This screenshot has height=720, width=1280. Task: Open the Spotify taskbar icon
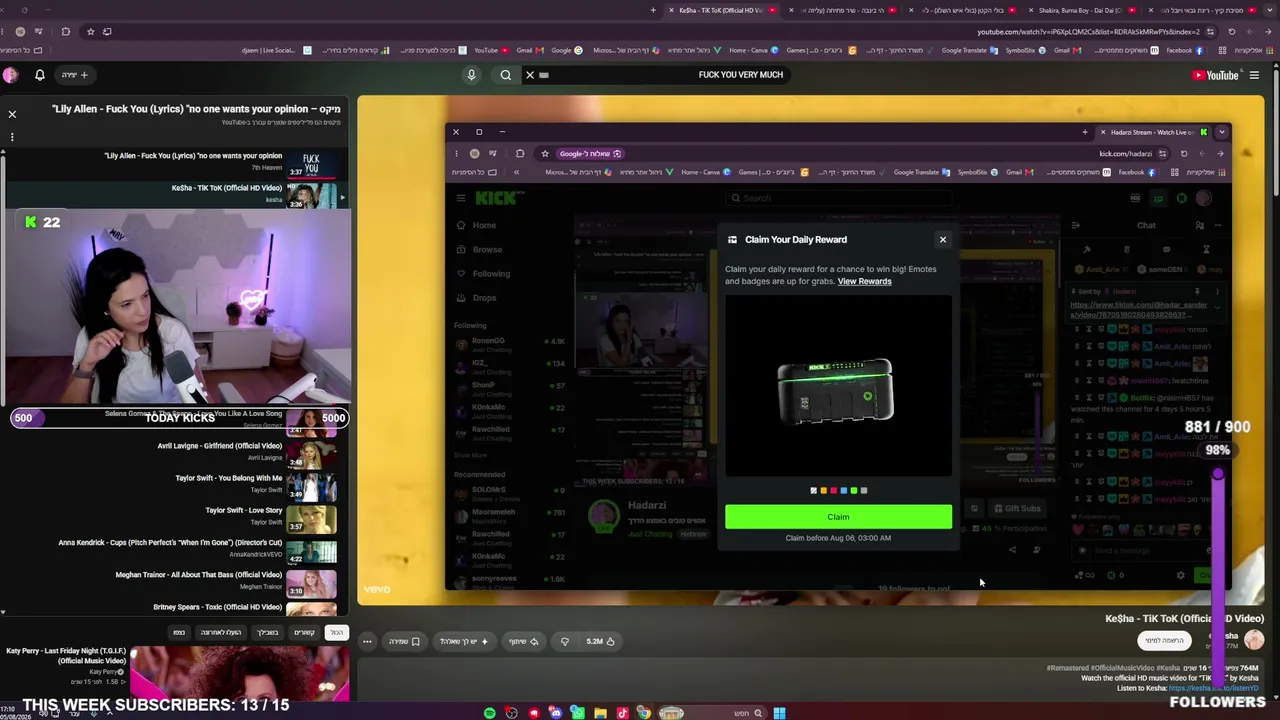click(490, 713)
